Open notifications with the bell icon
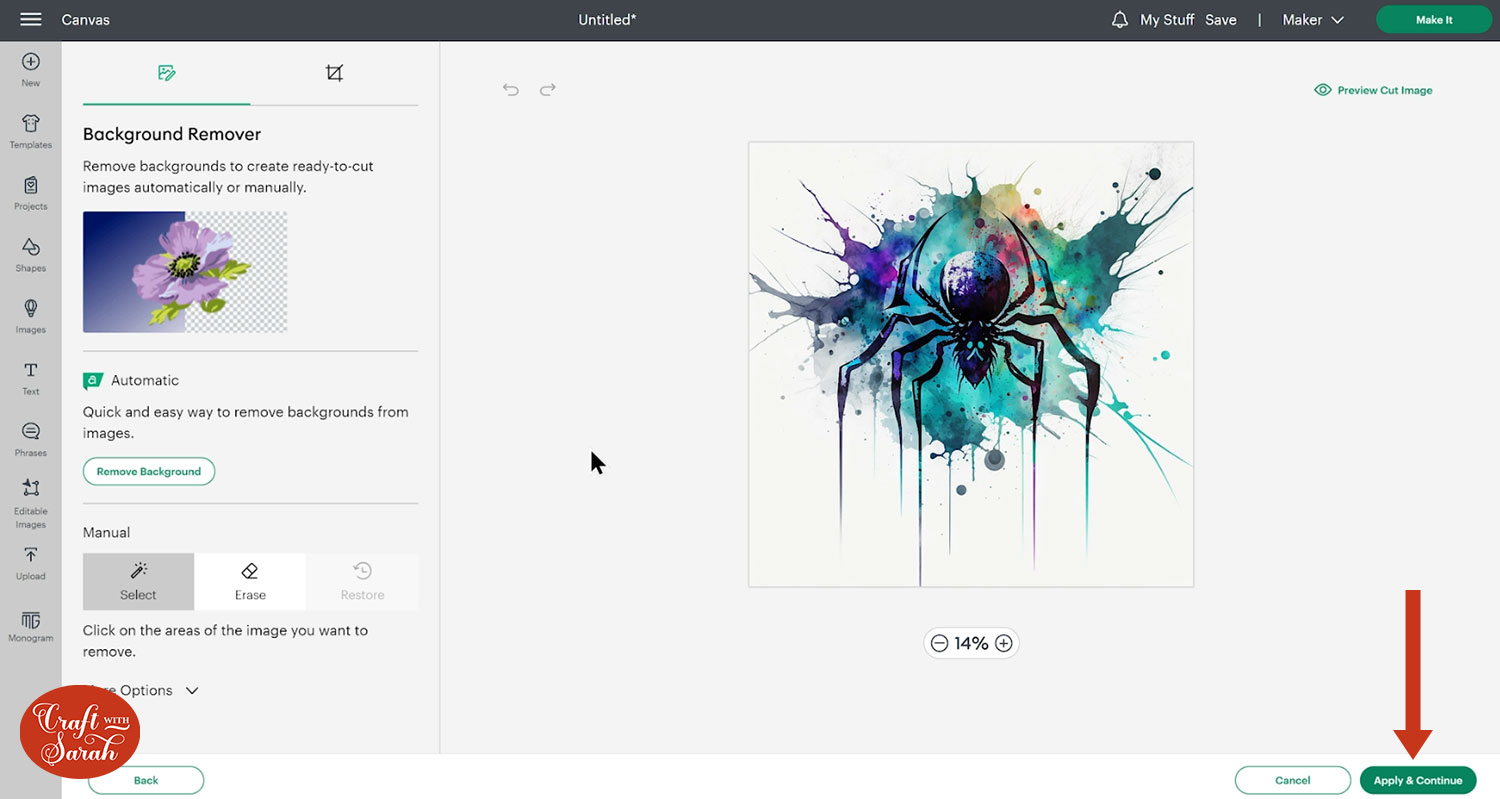 pos(1120,20)
